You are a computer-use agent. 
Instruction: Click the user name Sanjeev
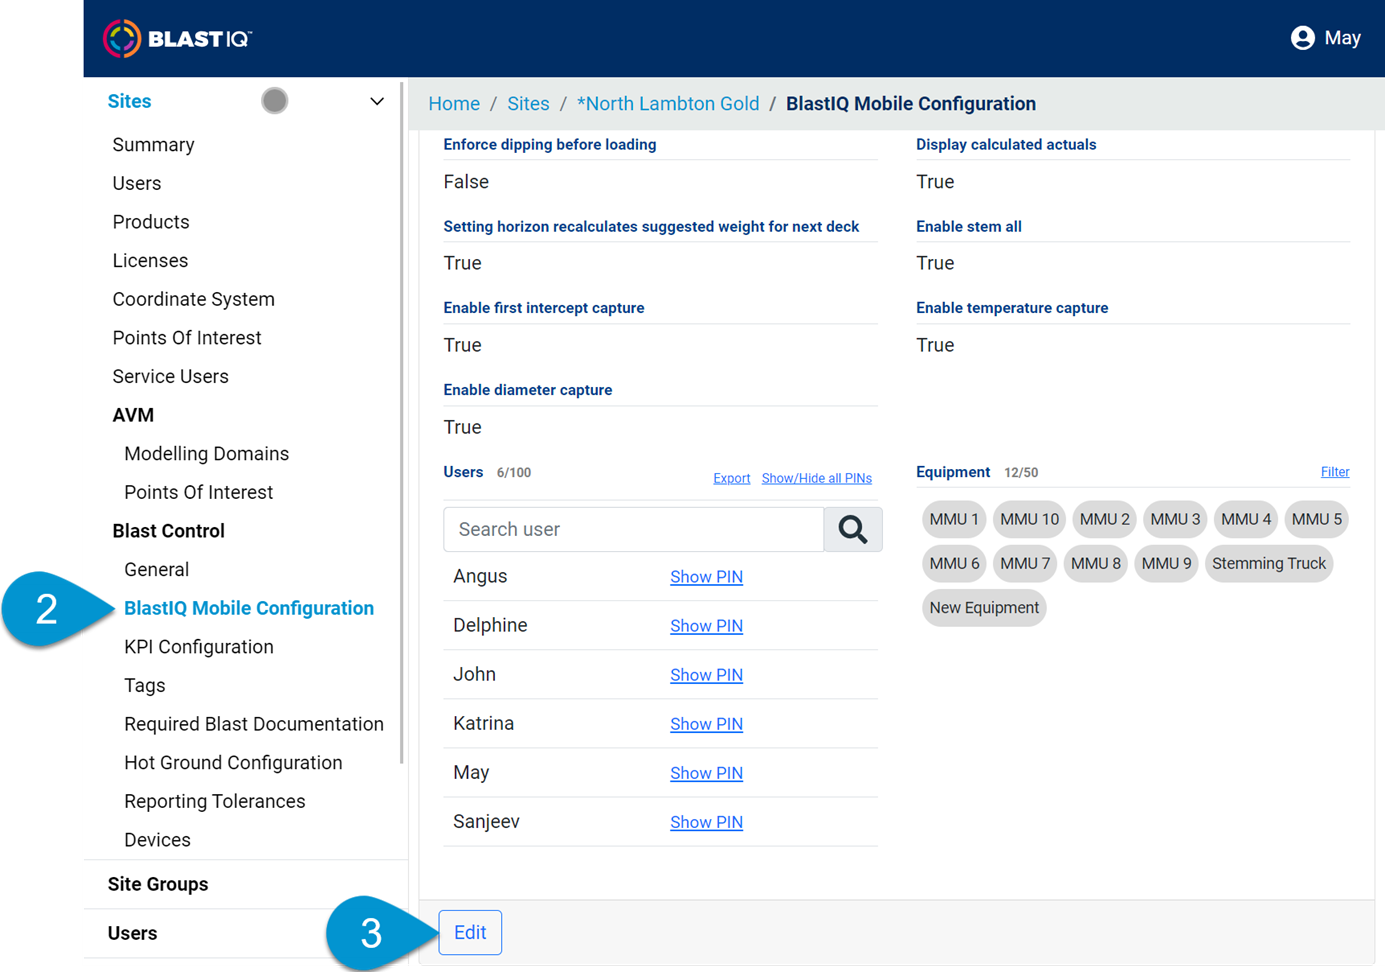(486, 821)
